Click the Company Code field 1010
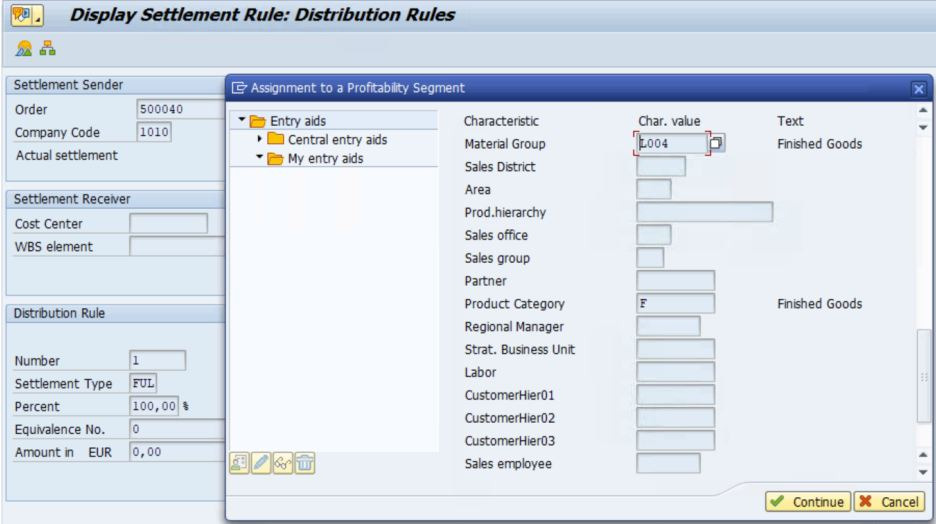The height and width of the screenshot is (524, 936). coord(154,132)
